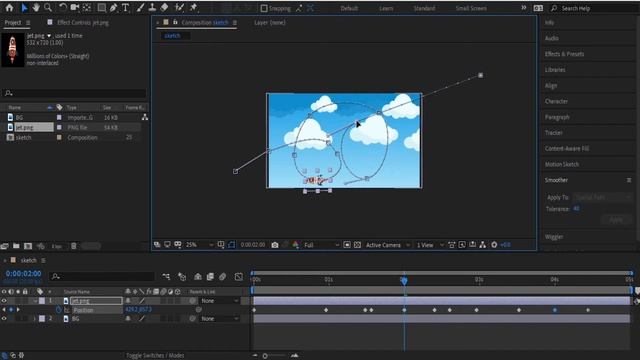Toggle the viewer composition lock icon

click(175, 22)
